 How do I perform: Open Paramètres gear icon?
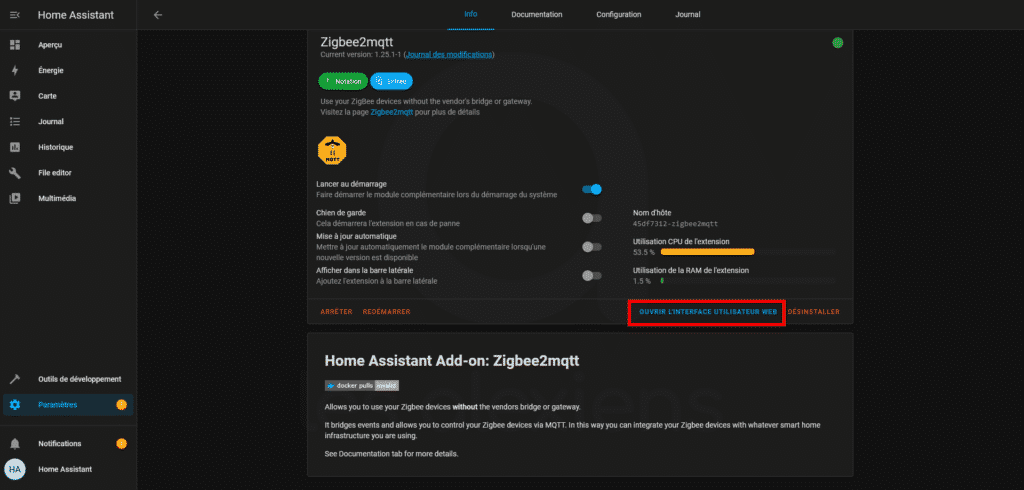(15, 404)
